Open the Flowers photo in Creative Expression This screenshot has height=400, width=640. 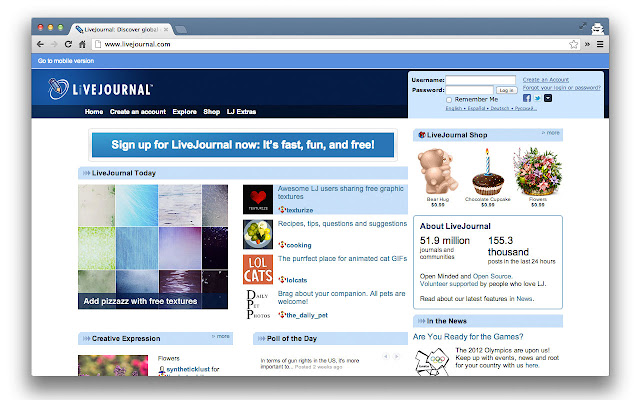[x=113, y=365]
